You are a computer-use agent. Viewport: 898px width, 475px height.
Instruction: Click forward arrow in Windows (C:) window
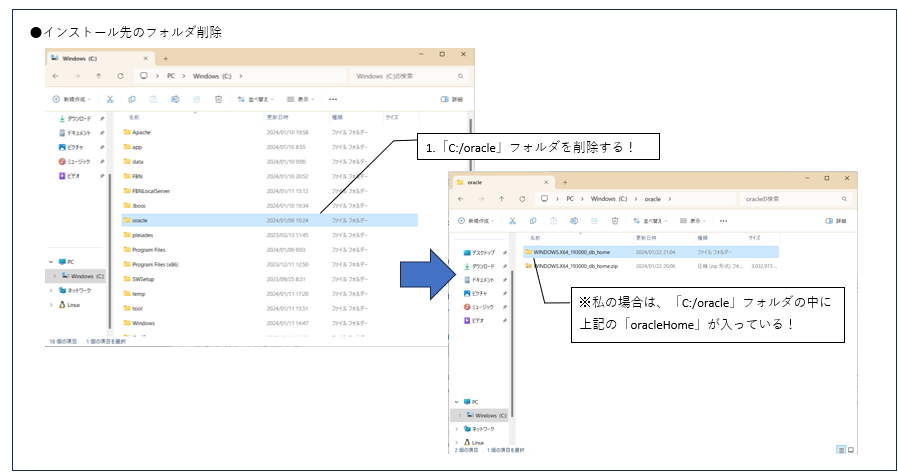point(77,76)
